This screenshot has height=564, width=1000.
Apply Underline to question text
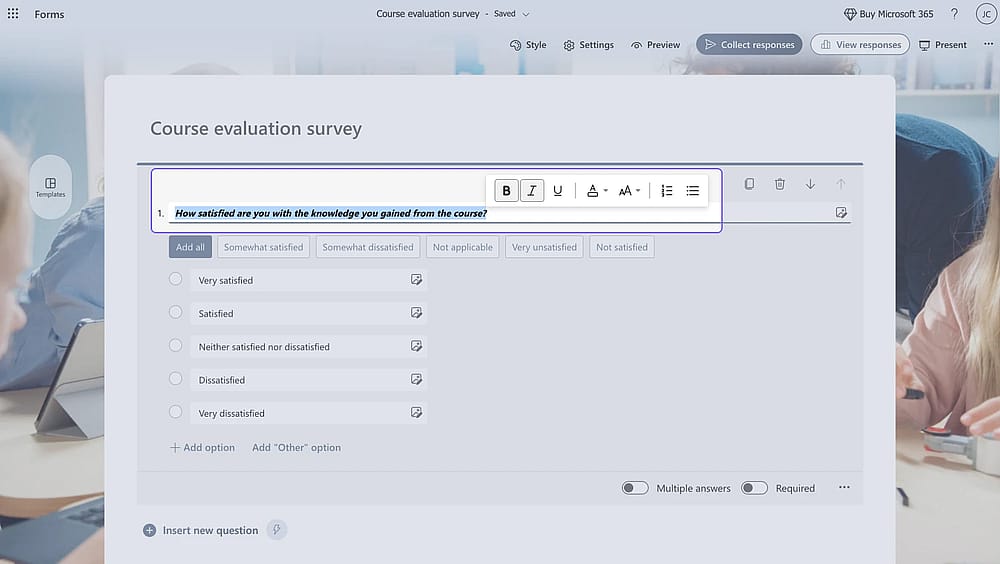(x=557, y=190)
